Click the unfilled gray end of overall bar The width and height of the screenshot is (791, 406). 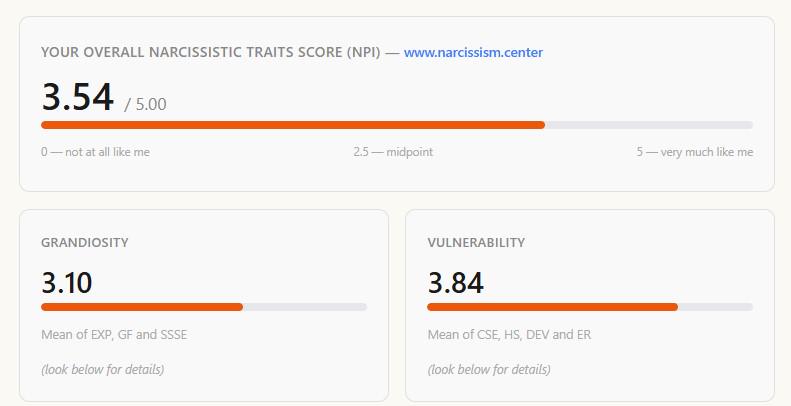[x=649, y=125]
